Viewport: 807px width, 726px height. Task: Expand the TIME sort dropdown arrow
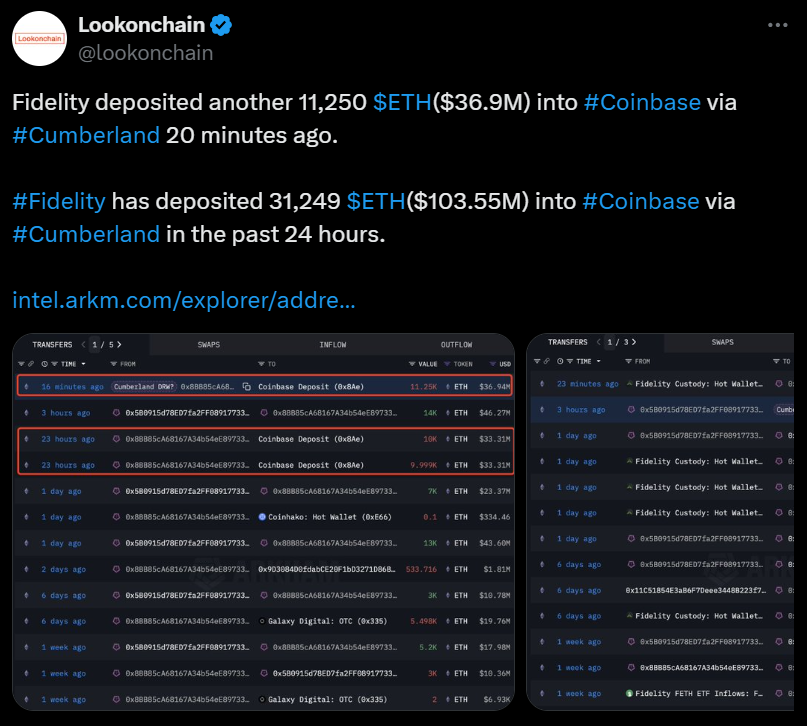point(83,364)
